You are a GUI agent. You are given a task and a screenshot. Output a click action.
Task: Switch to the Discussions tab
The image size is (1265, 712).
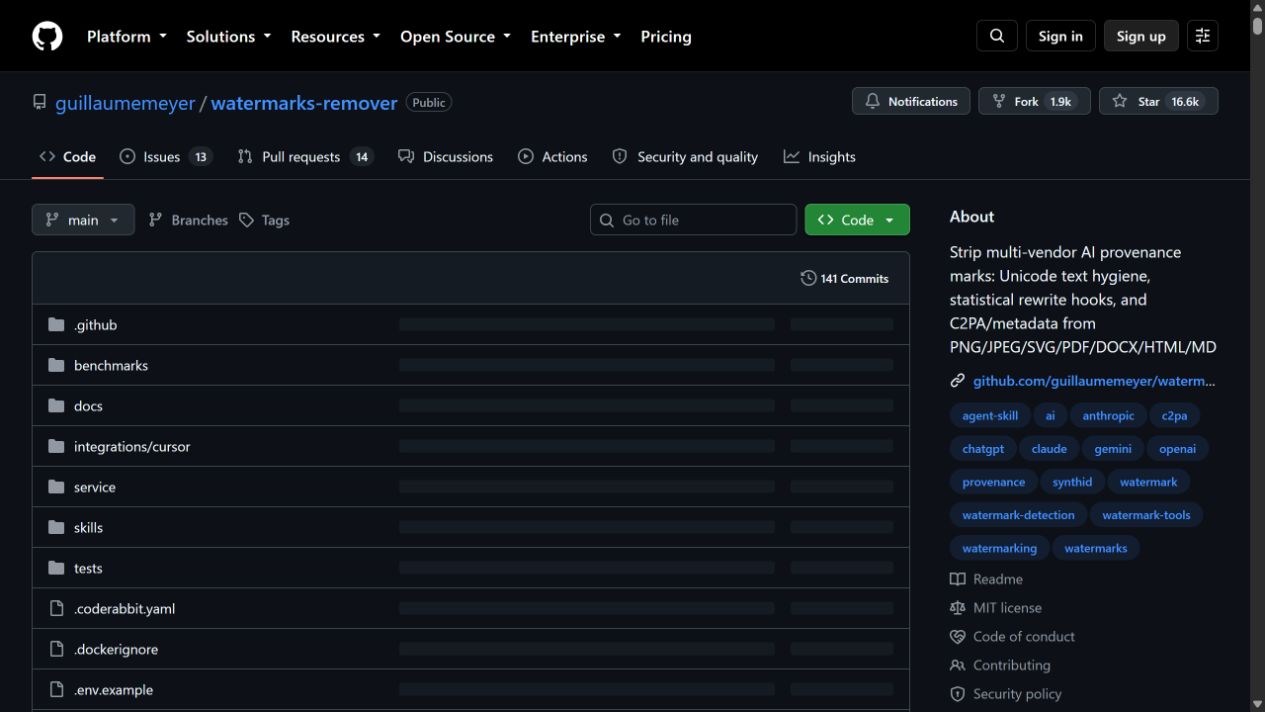coord(445,157)
